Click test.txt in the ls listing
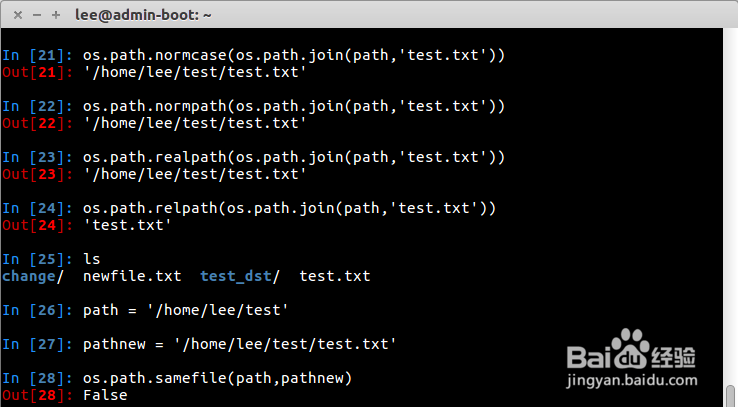The height and width of the screenshot is (407, 738). pos(336,276)
